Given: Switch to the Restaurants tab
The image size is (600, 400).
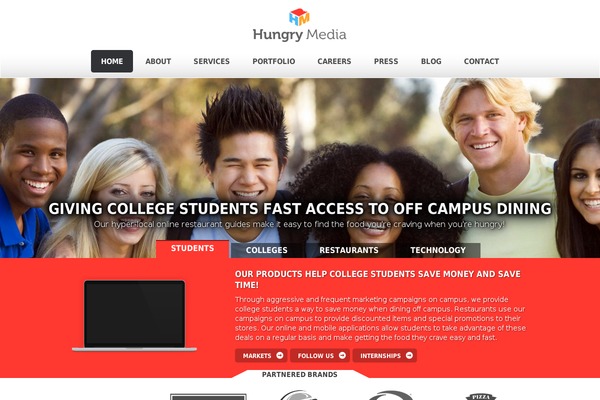Looking at the screenshot, I should [349, 250].
